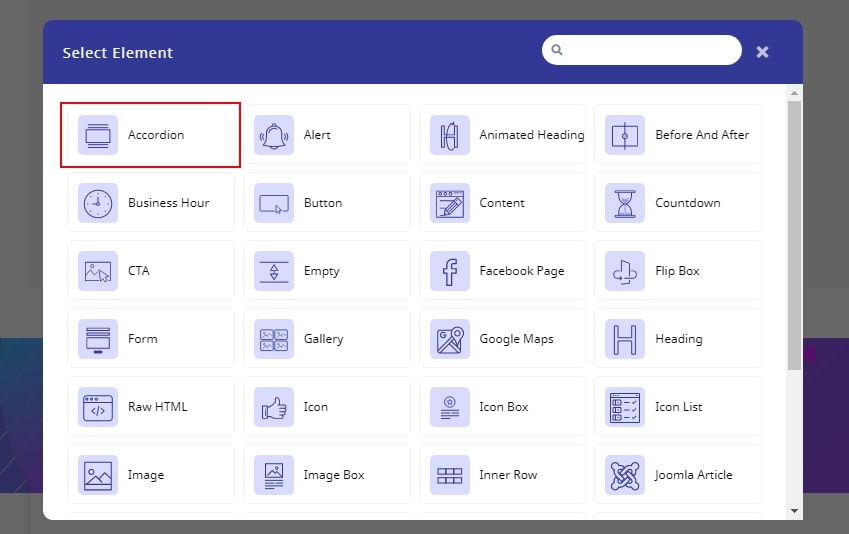Click the Button label text

pos(323,203)
